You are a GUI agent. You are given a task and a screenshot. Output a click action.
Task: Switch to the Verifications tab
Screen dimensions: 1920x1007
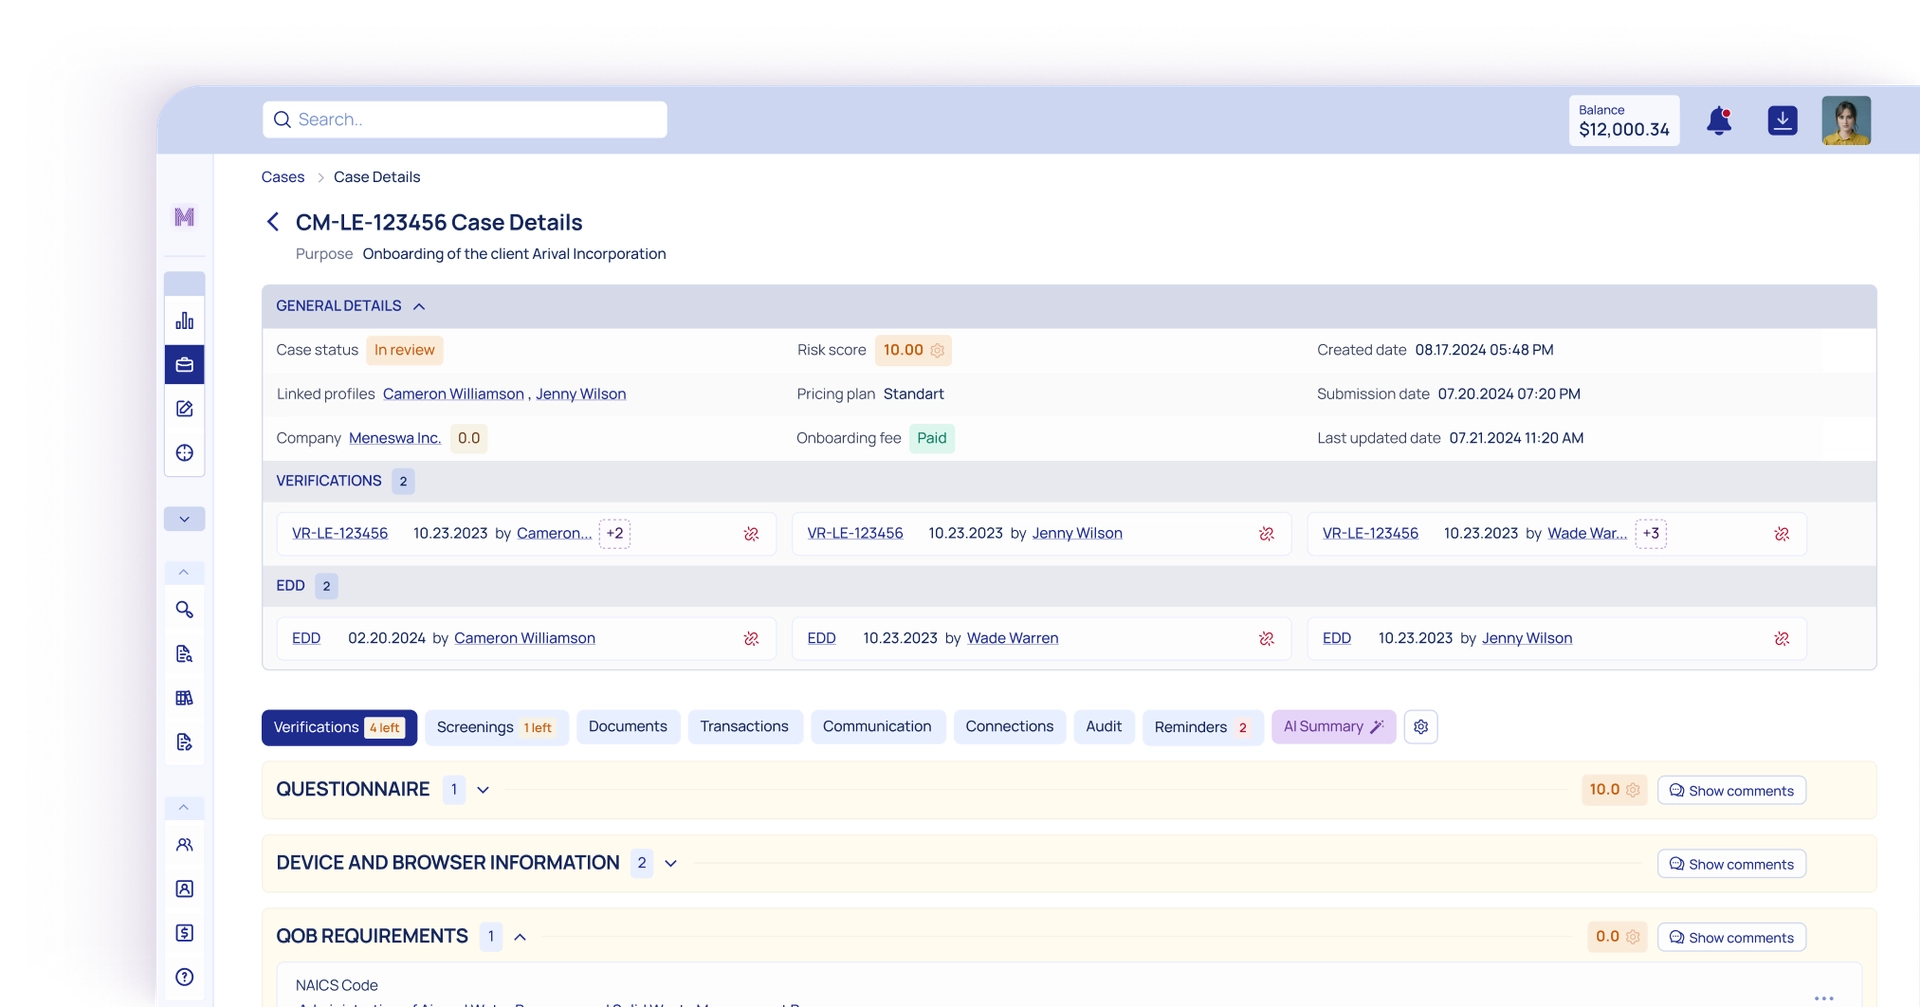339,727
